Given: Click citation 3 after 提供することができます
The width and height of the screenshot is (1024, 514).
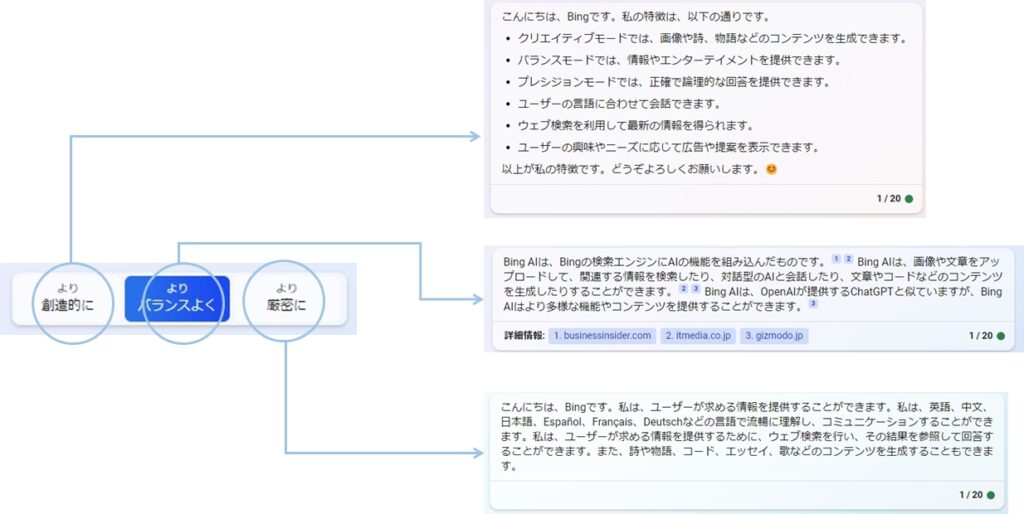Looking at the screenshot, I should tap(813, 304).
